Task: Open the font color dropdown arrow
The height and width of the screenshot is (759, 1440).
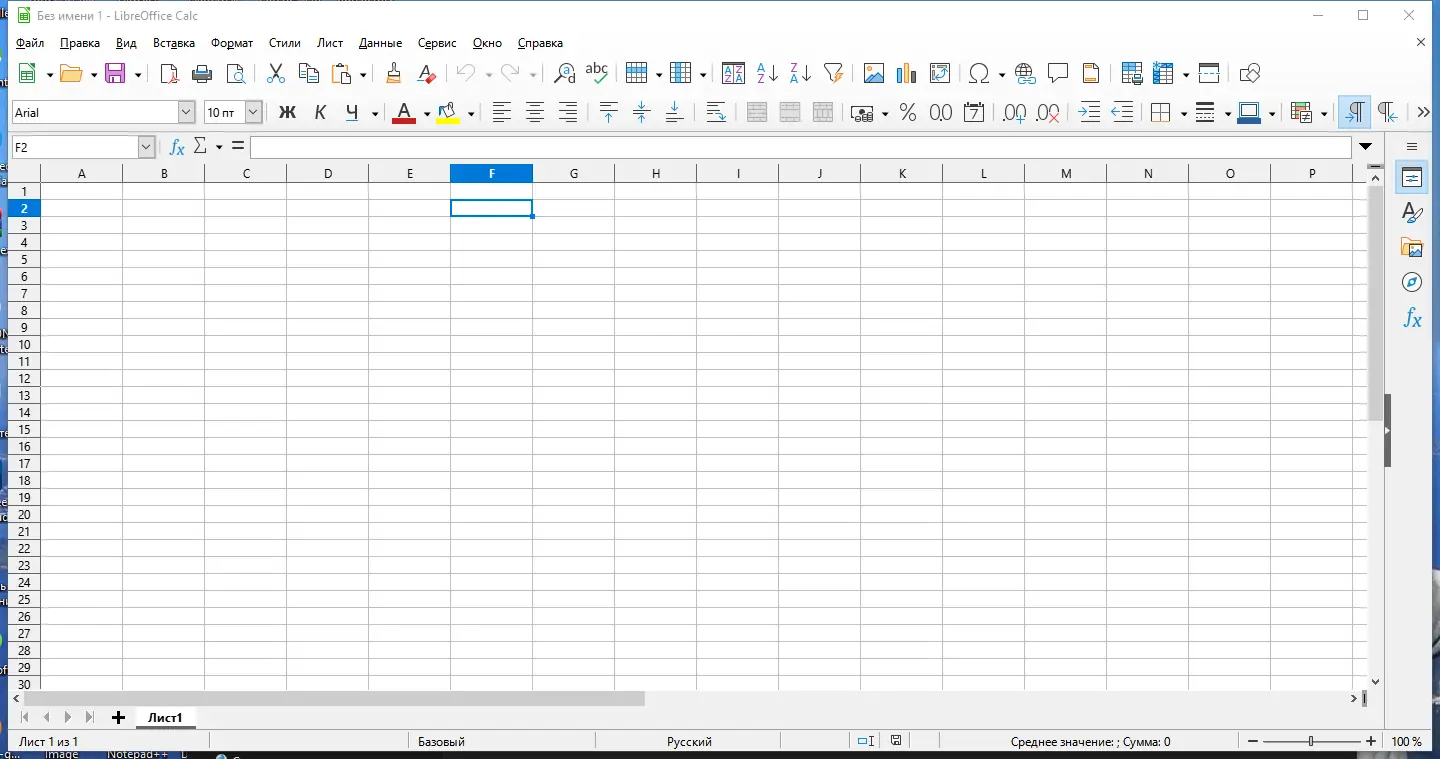Action: 427,114
